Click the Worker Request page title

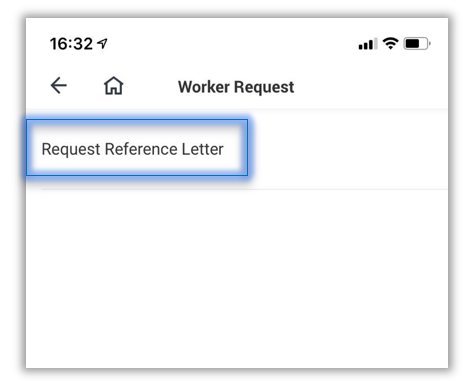(236, 87)
